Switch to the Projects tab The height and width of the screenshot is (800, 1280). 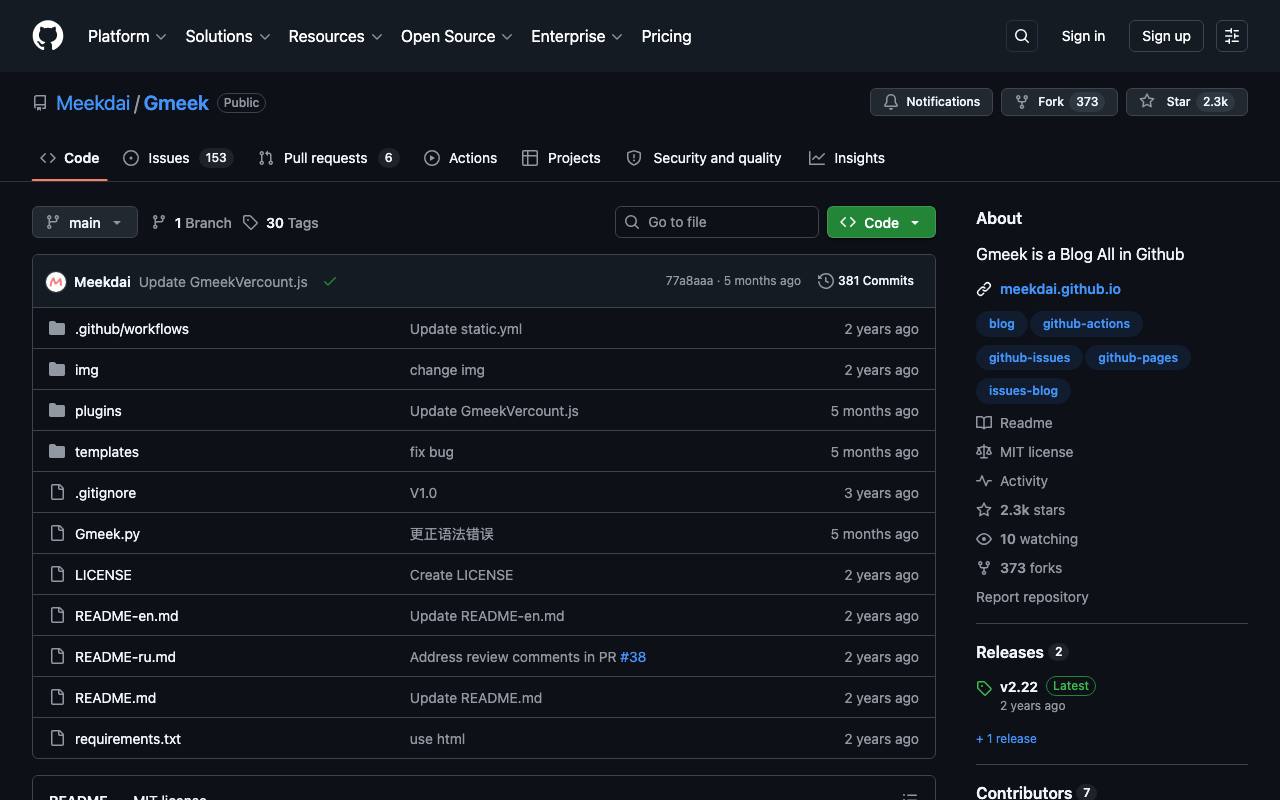(x=561, y=158)
